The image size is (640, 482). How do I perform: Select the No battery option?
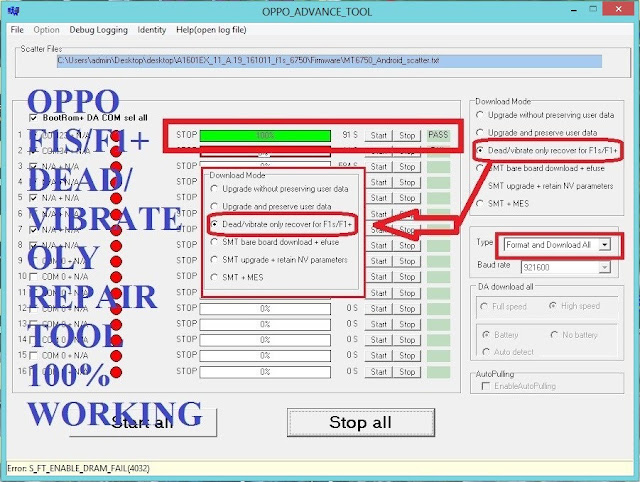pyautogui.click(x=554, y=335)
